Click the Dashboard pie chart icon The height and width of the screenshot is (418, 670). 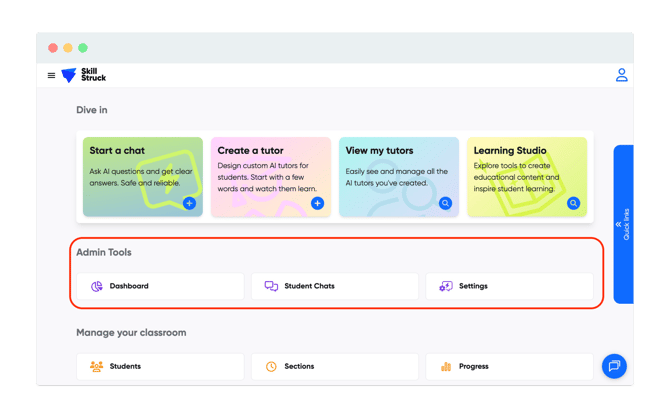coord(97,286)
